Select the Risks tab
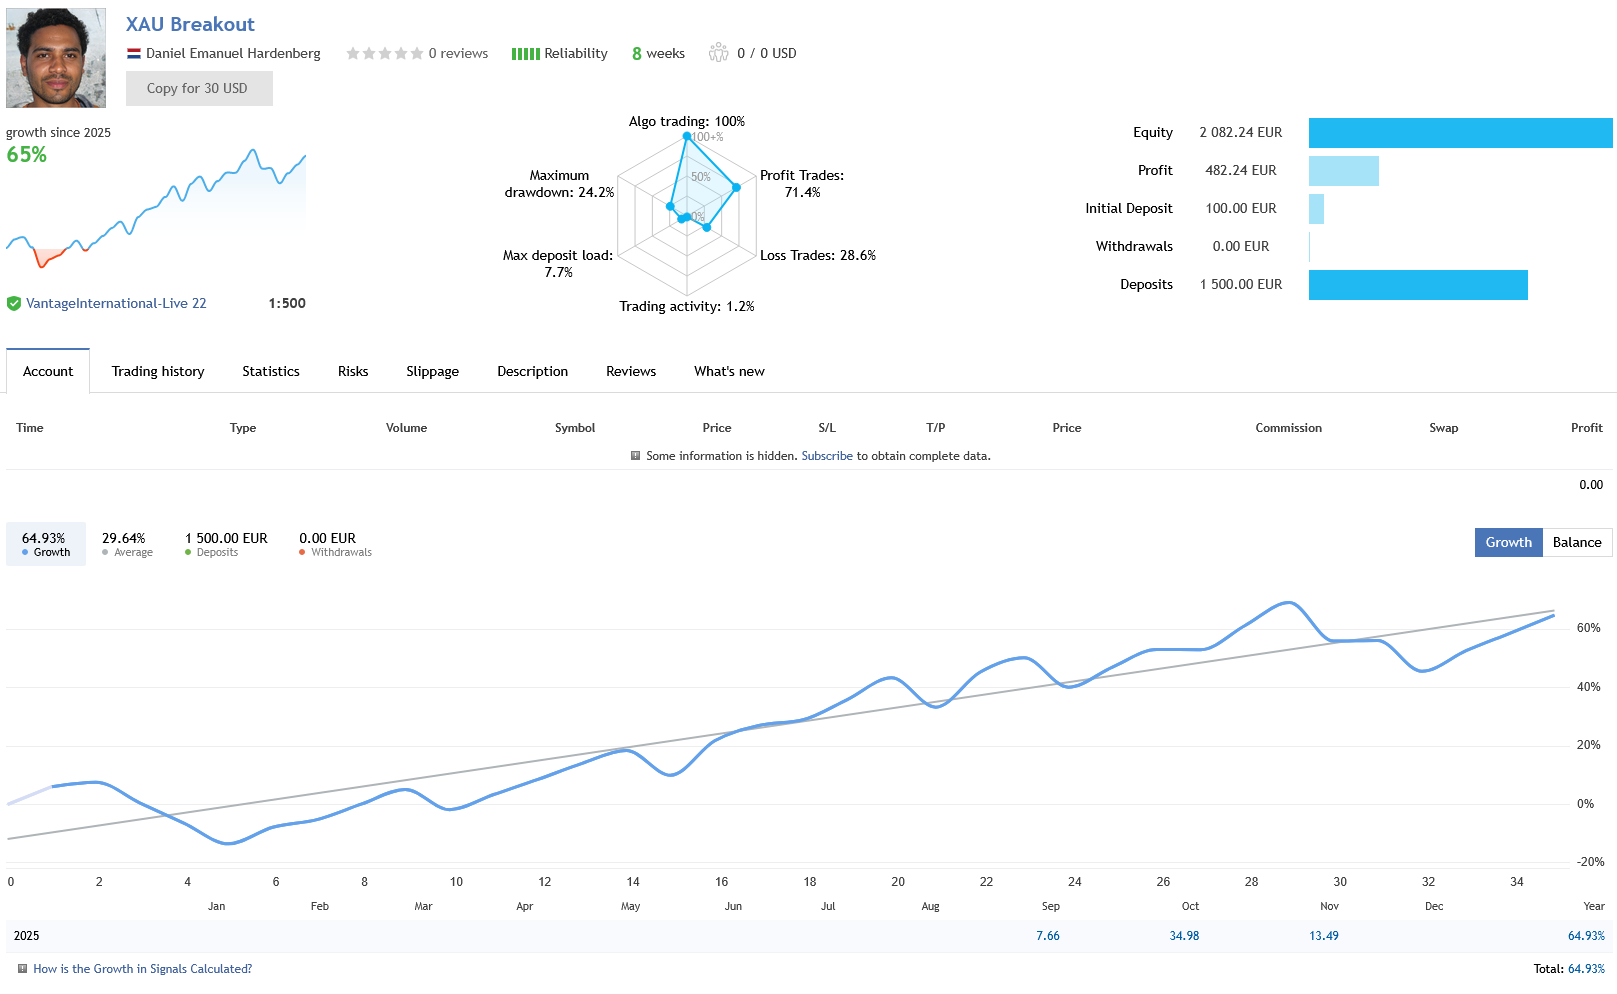The height and width of the screenshot is (994, 1617). coord(352,371)
